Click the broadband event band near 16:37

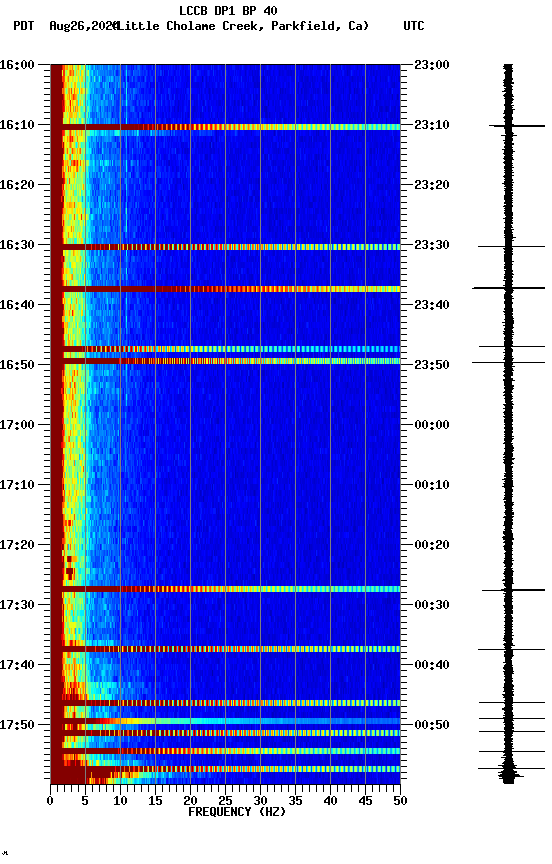225,289
